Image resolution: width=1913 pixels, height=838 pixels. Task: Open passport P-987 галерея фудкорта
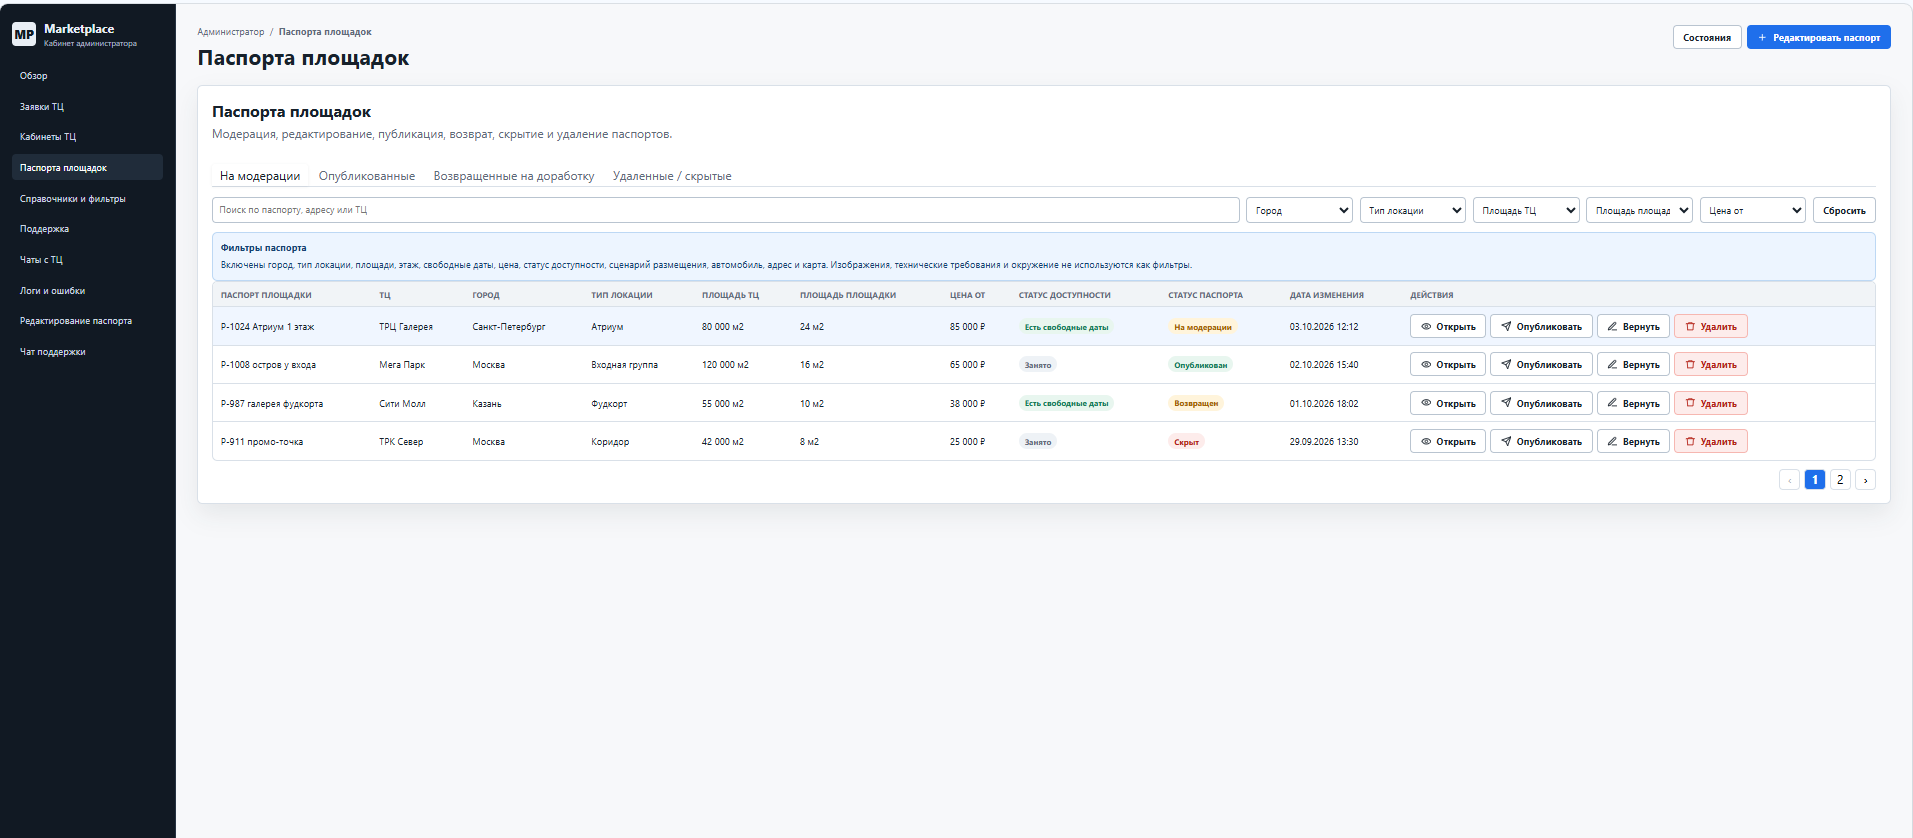pyautogui.click(x=1447, y=403)
